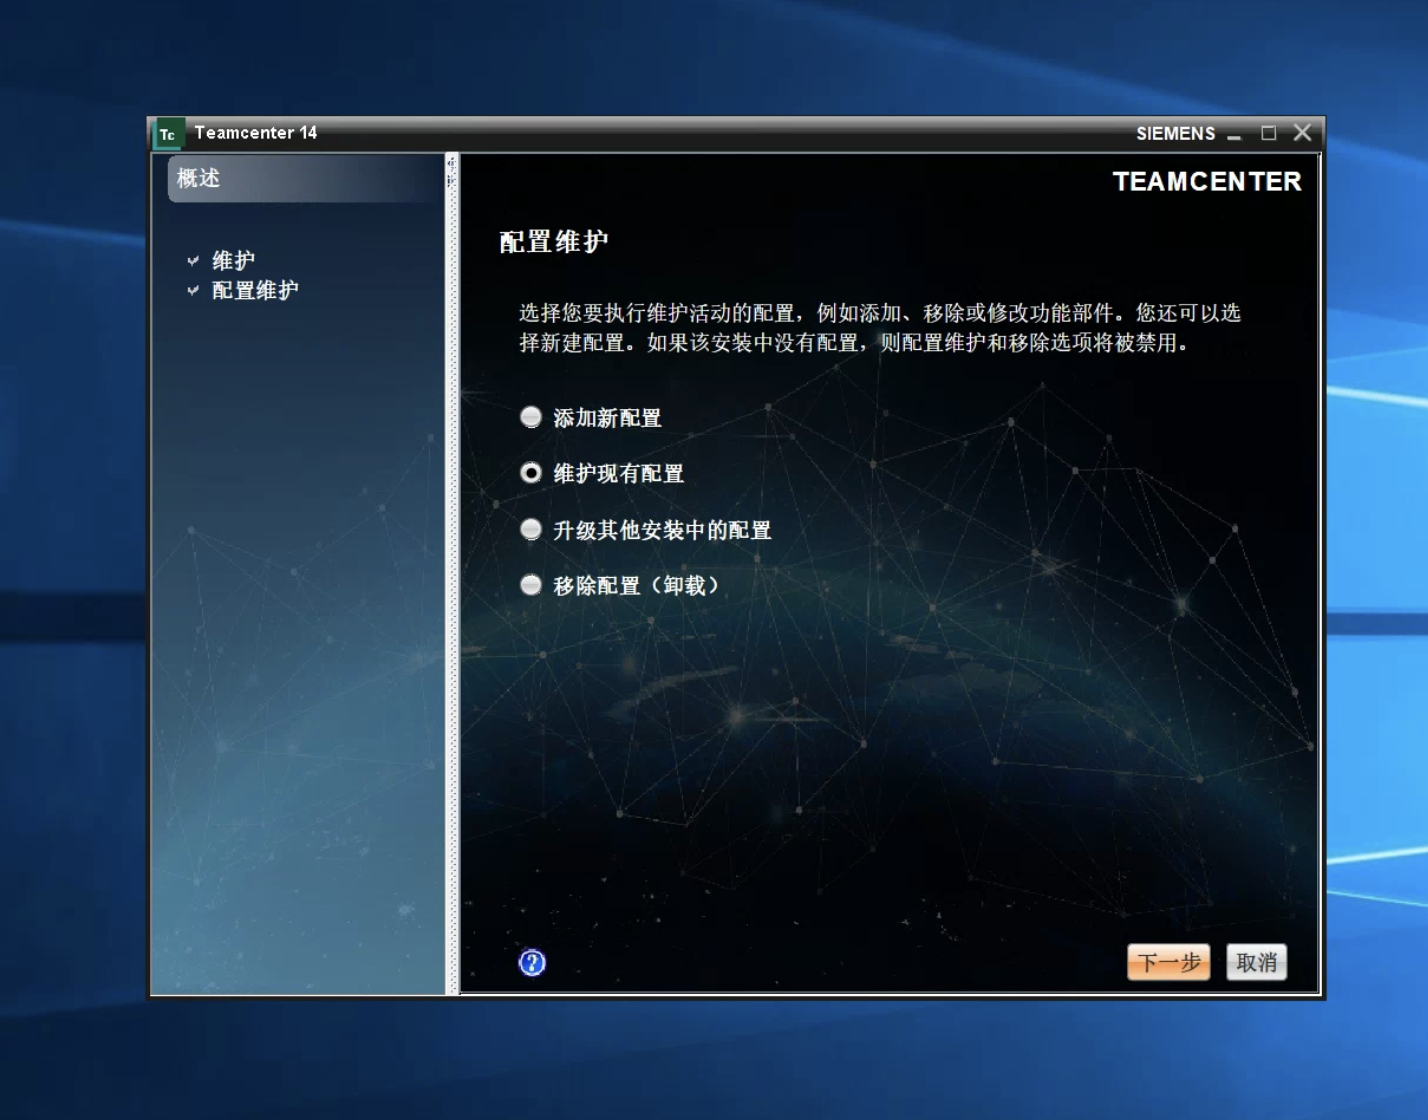Select the 维护 step in the overview list

coord(233,261)
